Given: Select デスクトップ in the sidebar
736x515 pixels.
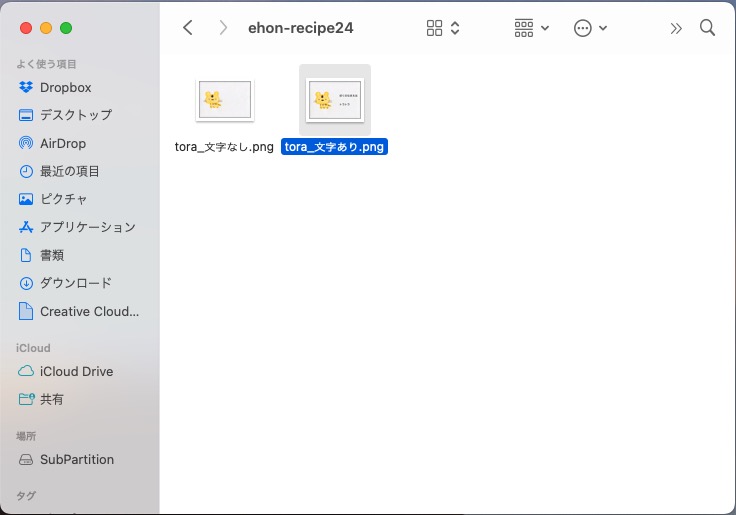Looking at the screenshot, I should 75,115.
